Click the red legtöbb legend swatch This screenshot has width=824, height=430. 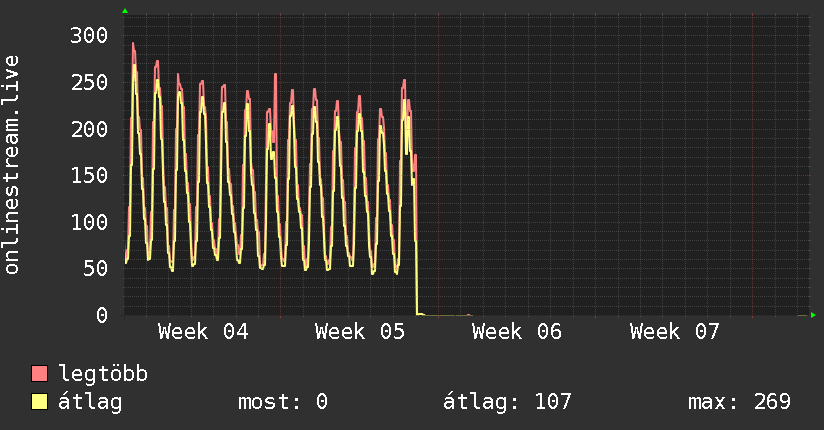[x=40, y=374]
